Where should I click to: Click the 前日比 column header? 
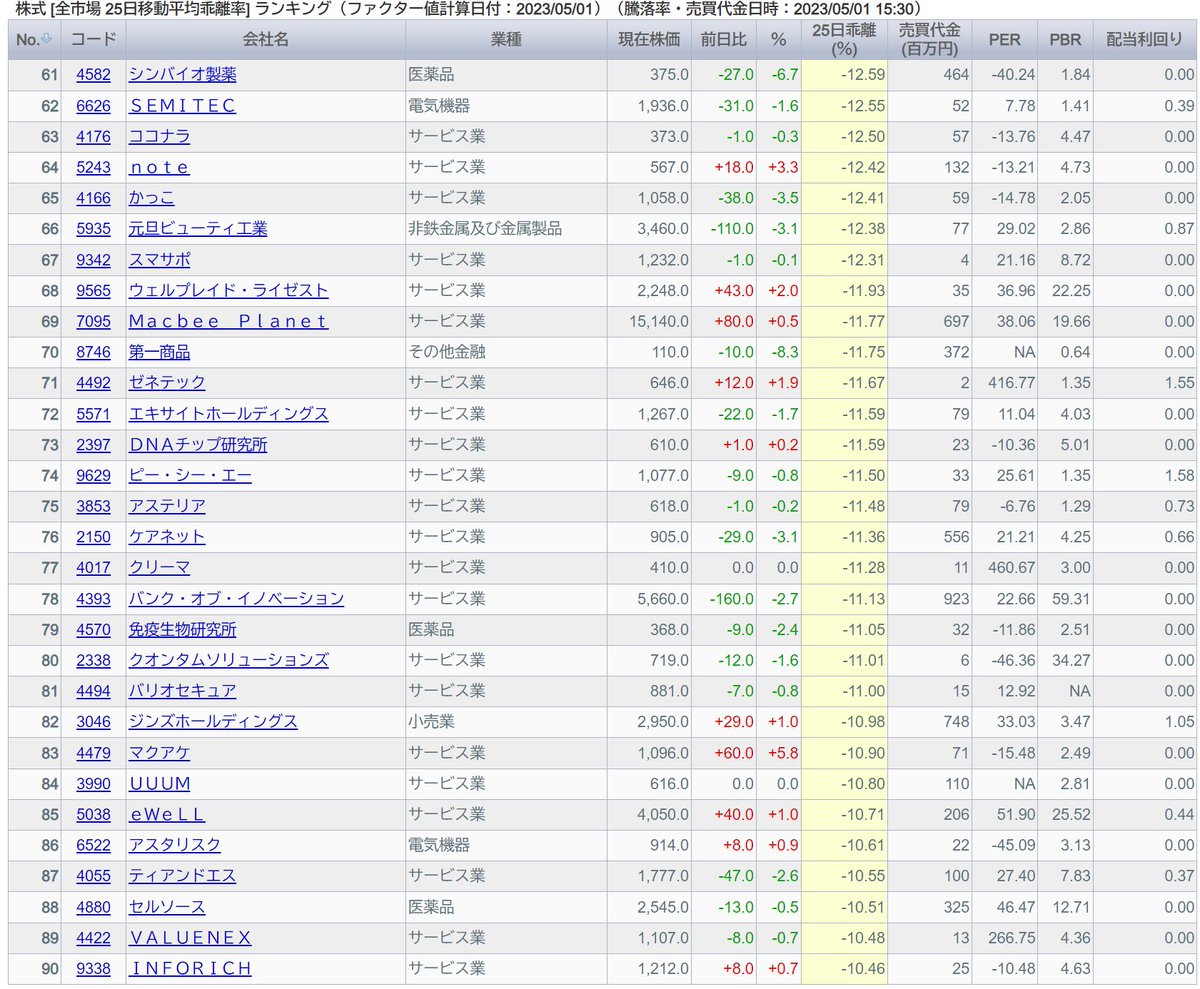pyautogui.click(x=725, y=40)
